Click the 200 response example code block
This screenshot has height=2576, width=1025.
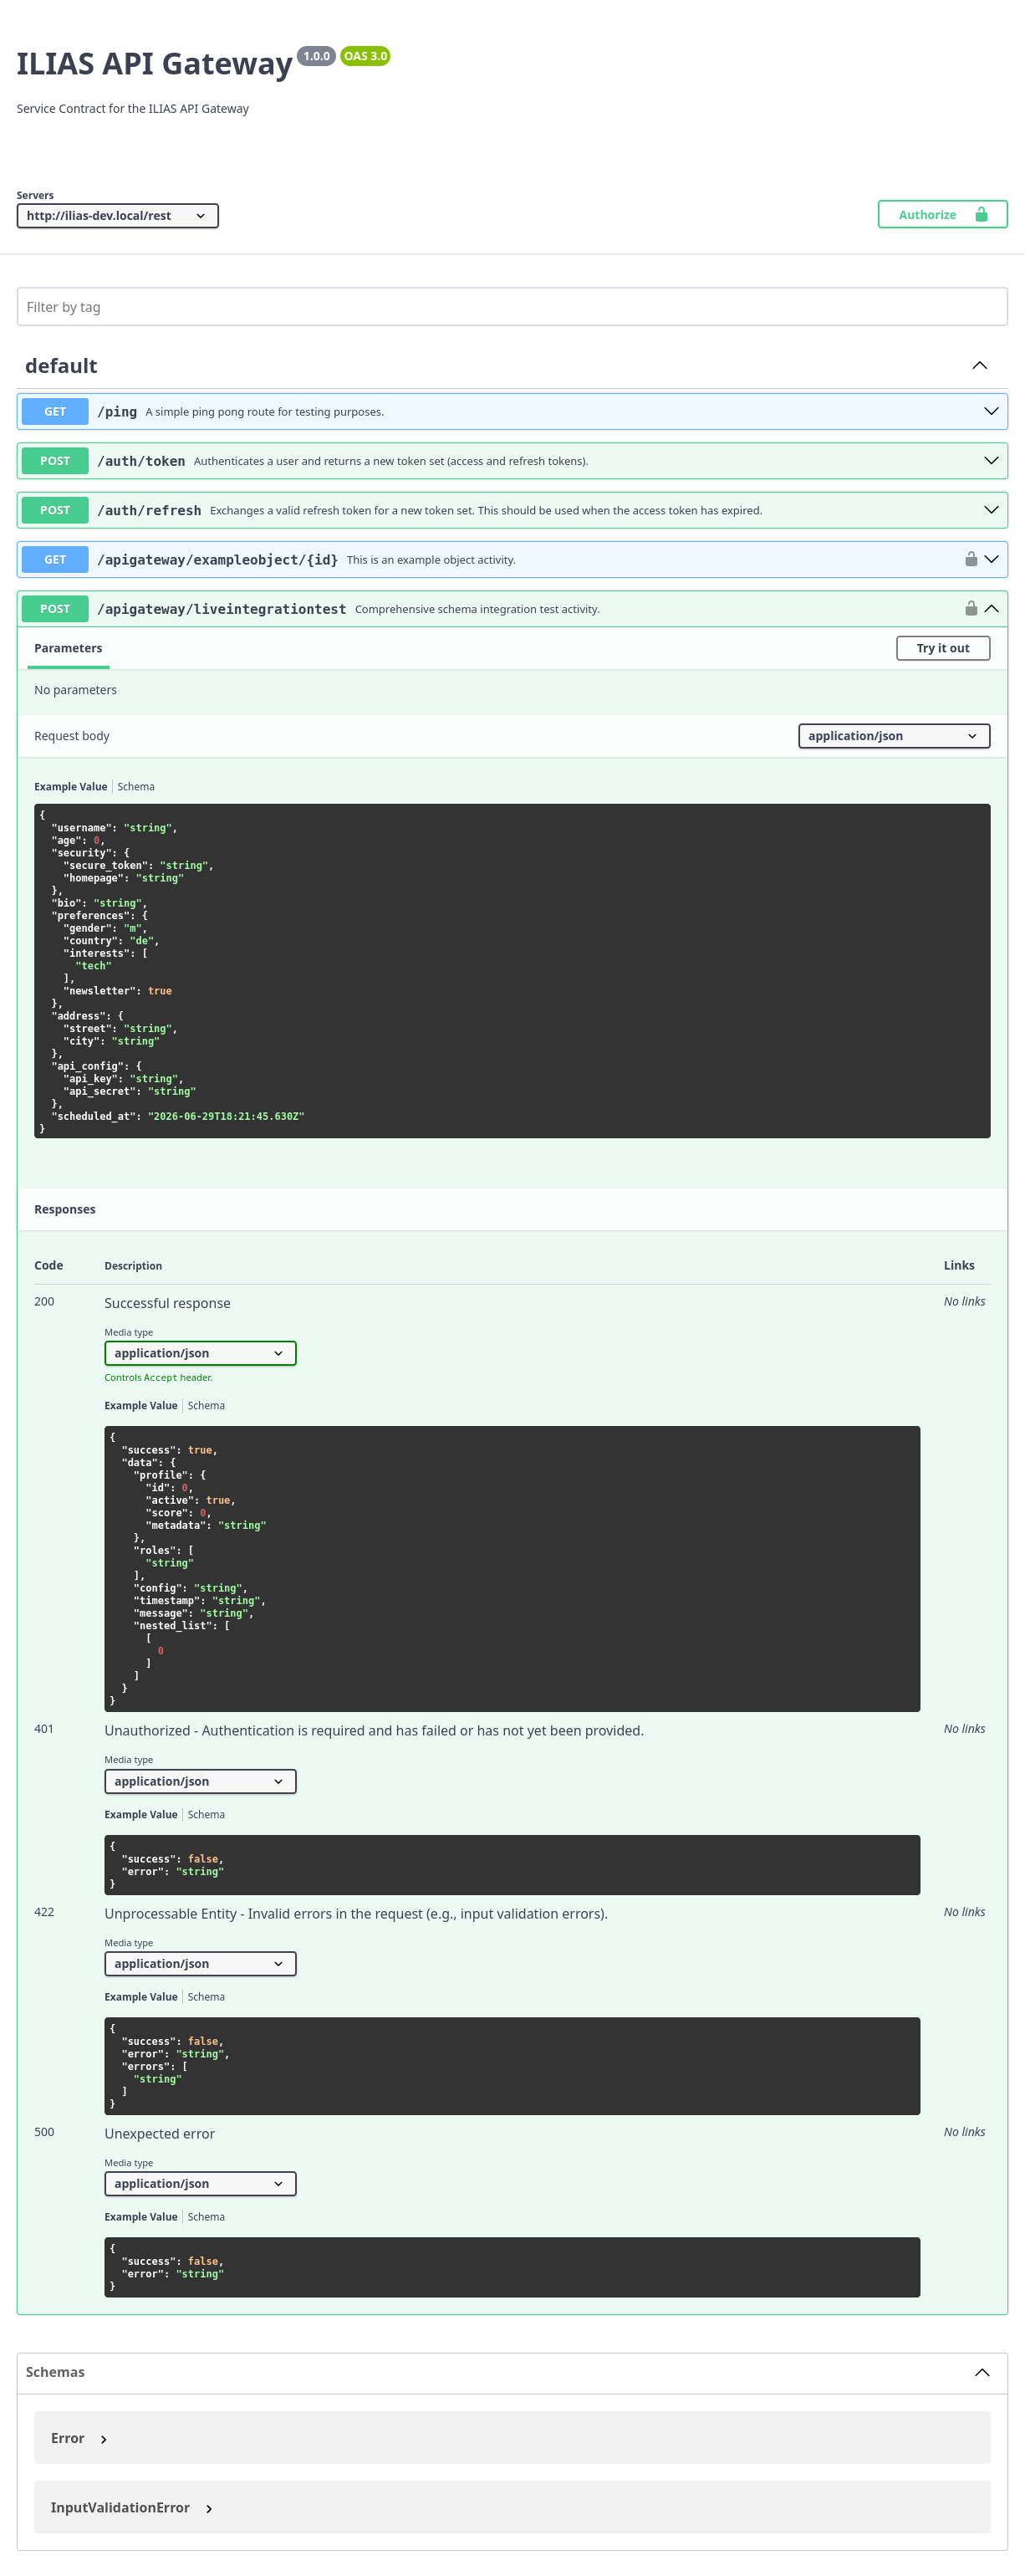pos(512,1569)
